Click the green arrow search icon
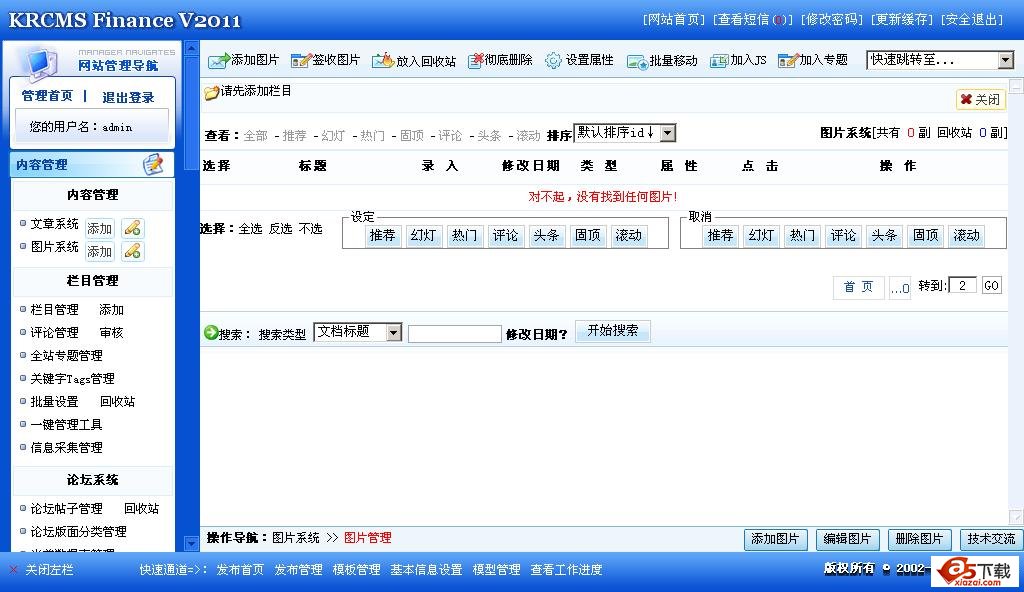This screenshot has width=1024, height=592. (210, 333)
